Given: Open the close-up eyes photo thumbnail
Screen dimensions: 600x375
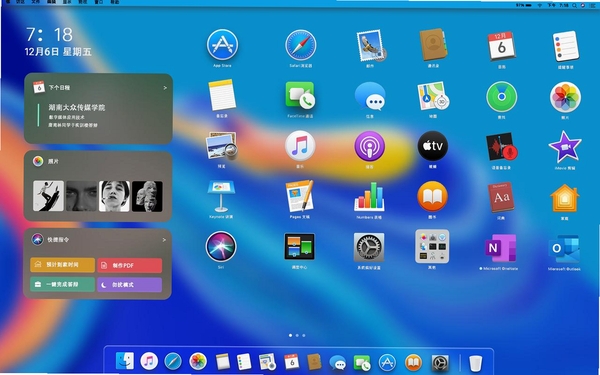Looking at the screenshot, I should tap(81, 196).
